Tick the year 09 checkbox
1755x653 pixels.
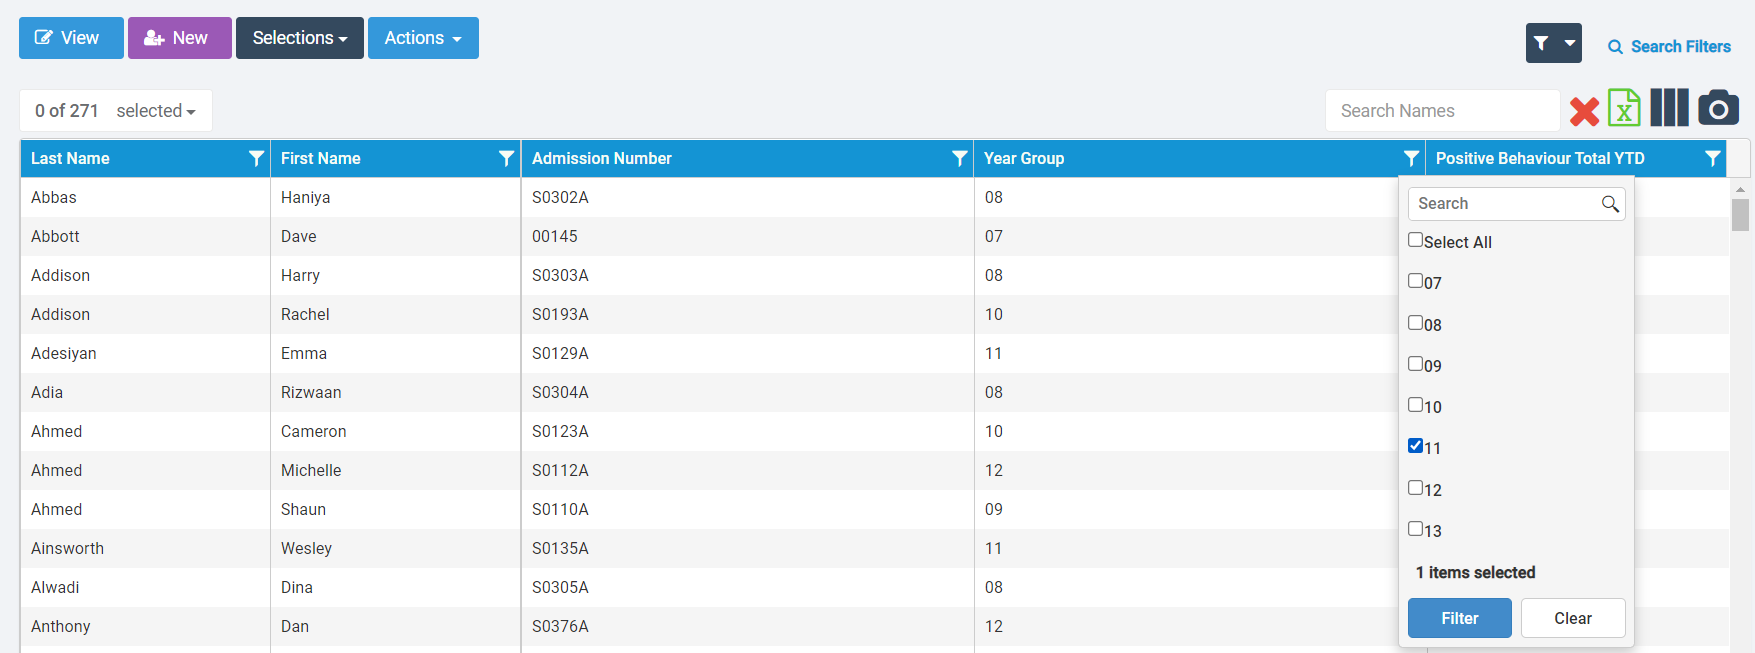1415,364
